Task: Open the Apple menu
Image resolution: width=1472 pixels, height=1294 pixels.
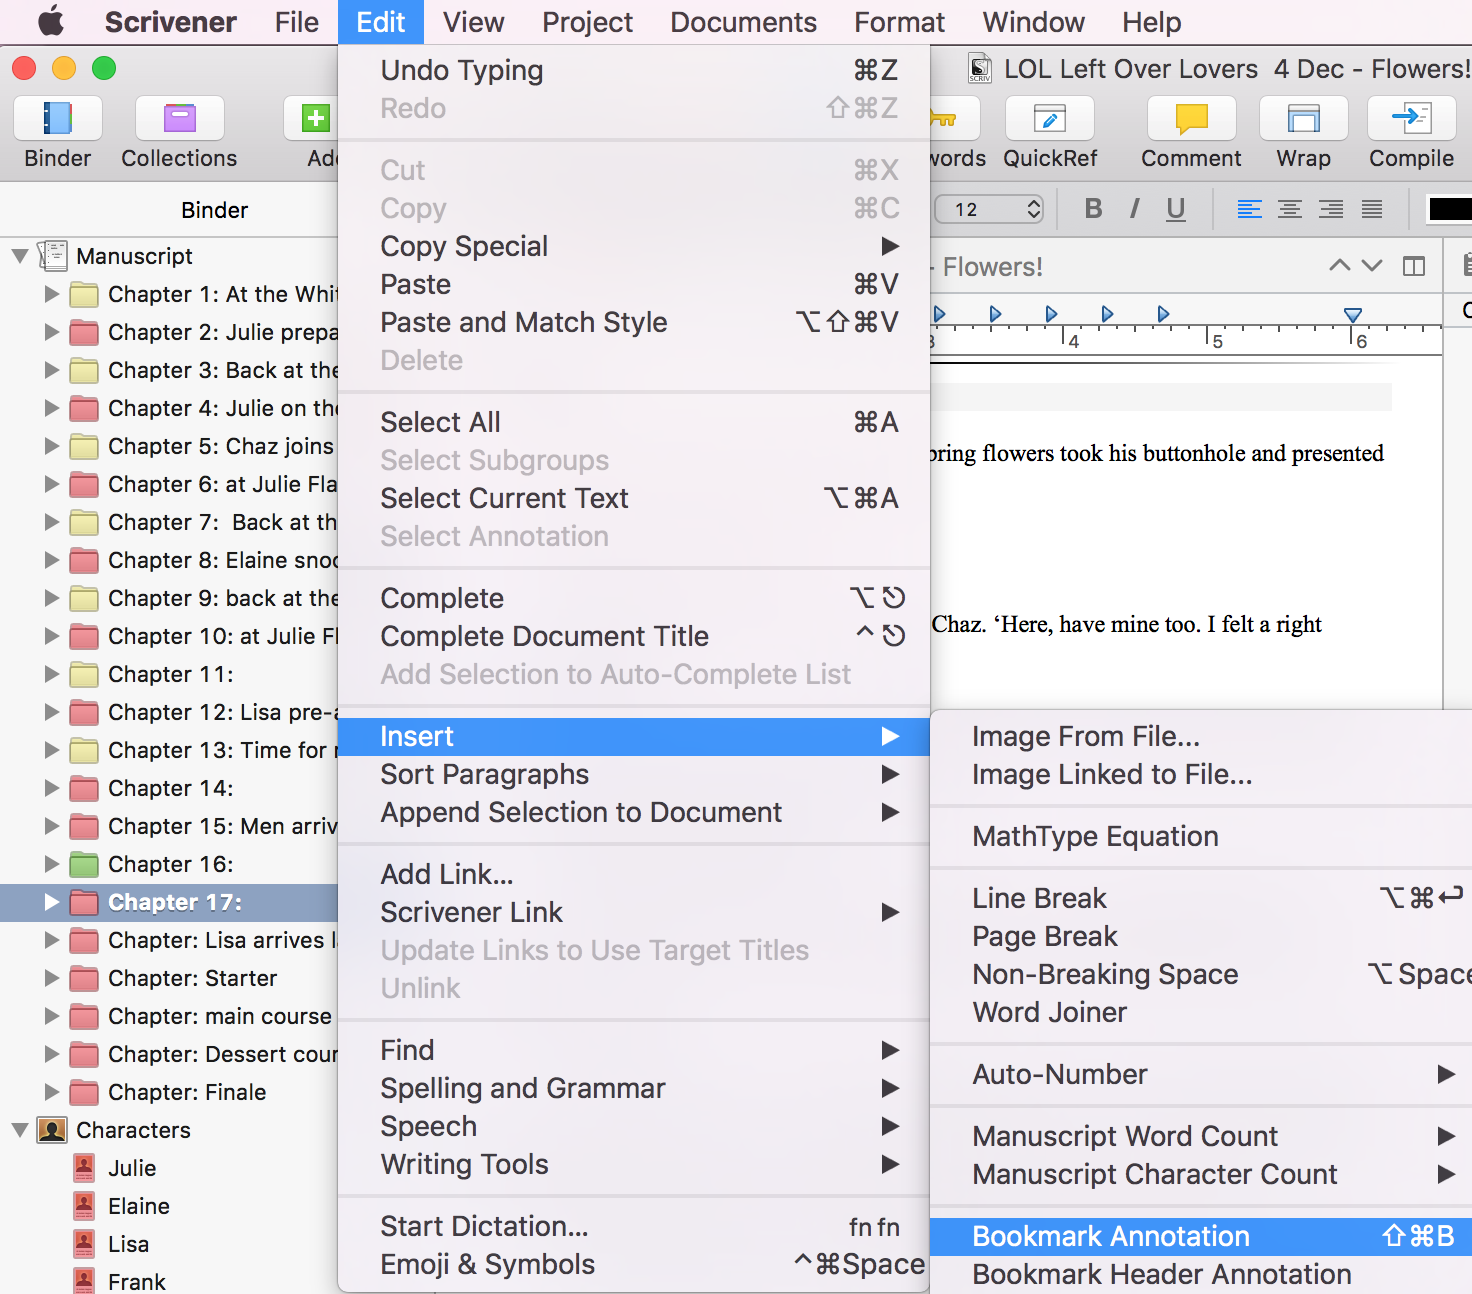Action: click(x=50, y=22)
